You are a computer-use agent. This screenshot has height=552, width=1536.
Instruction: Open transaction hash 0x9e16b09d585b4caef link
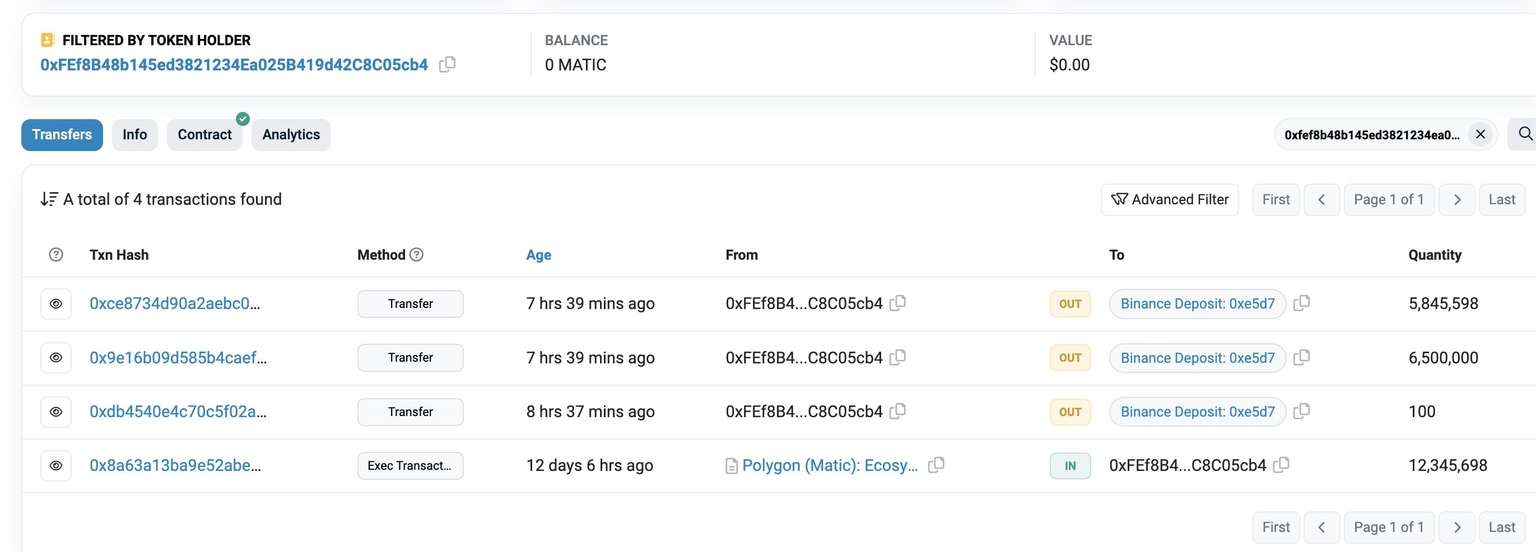178,358
